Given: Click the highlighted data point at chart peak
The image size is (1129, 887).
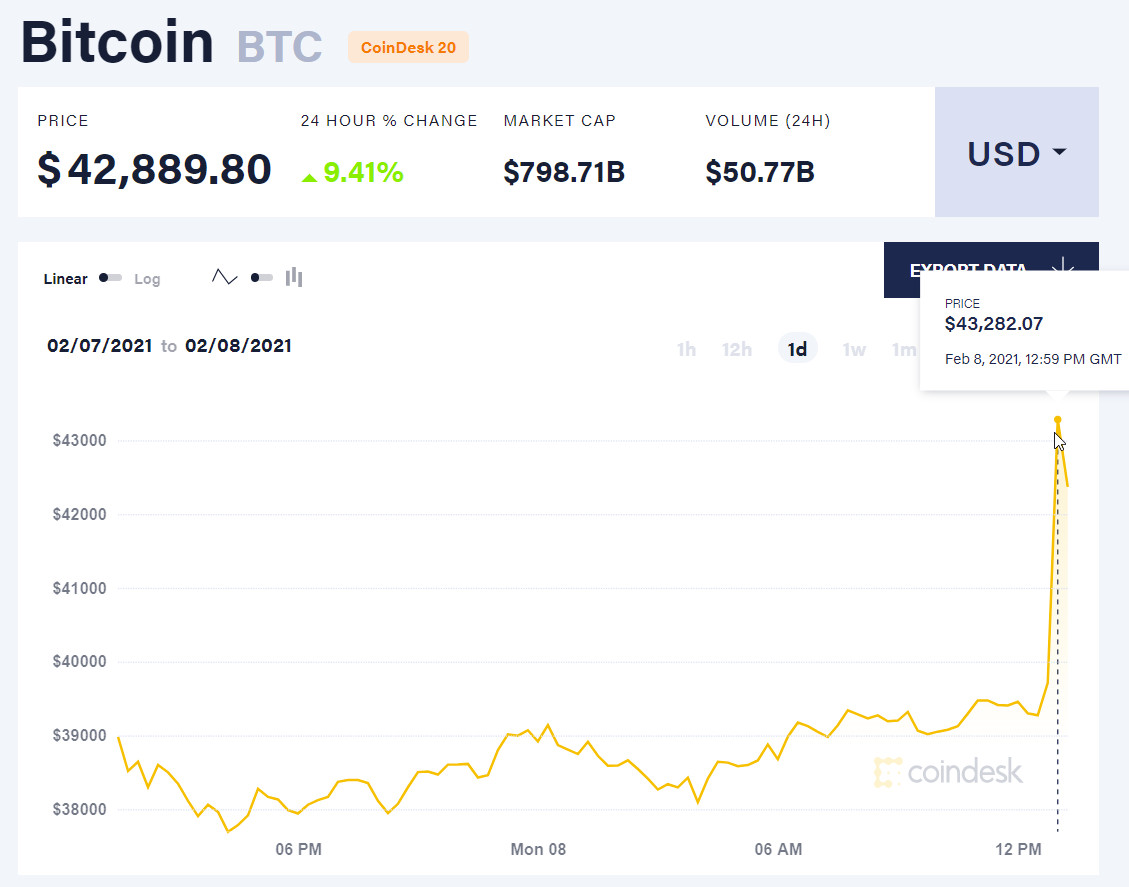Looking at the screenshot, I should [x=1058, y=420].
